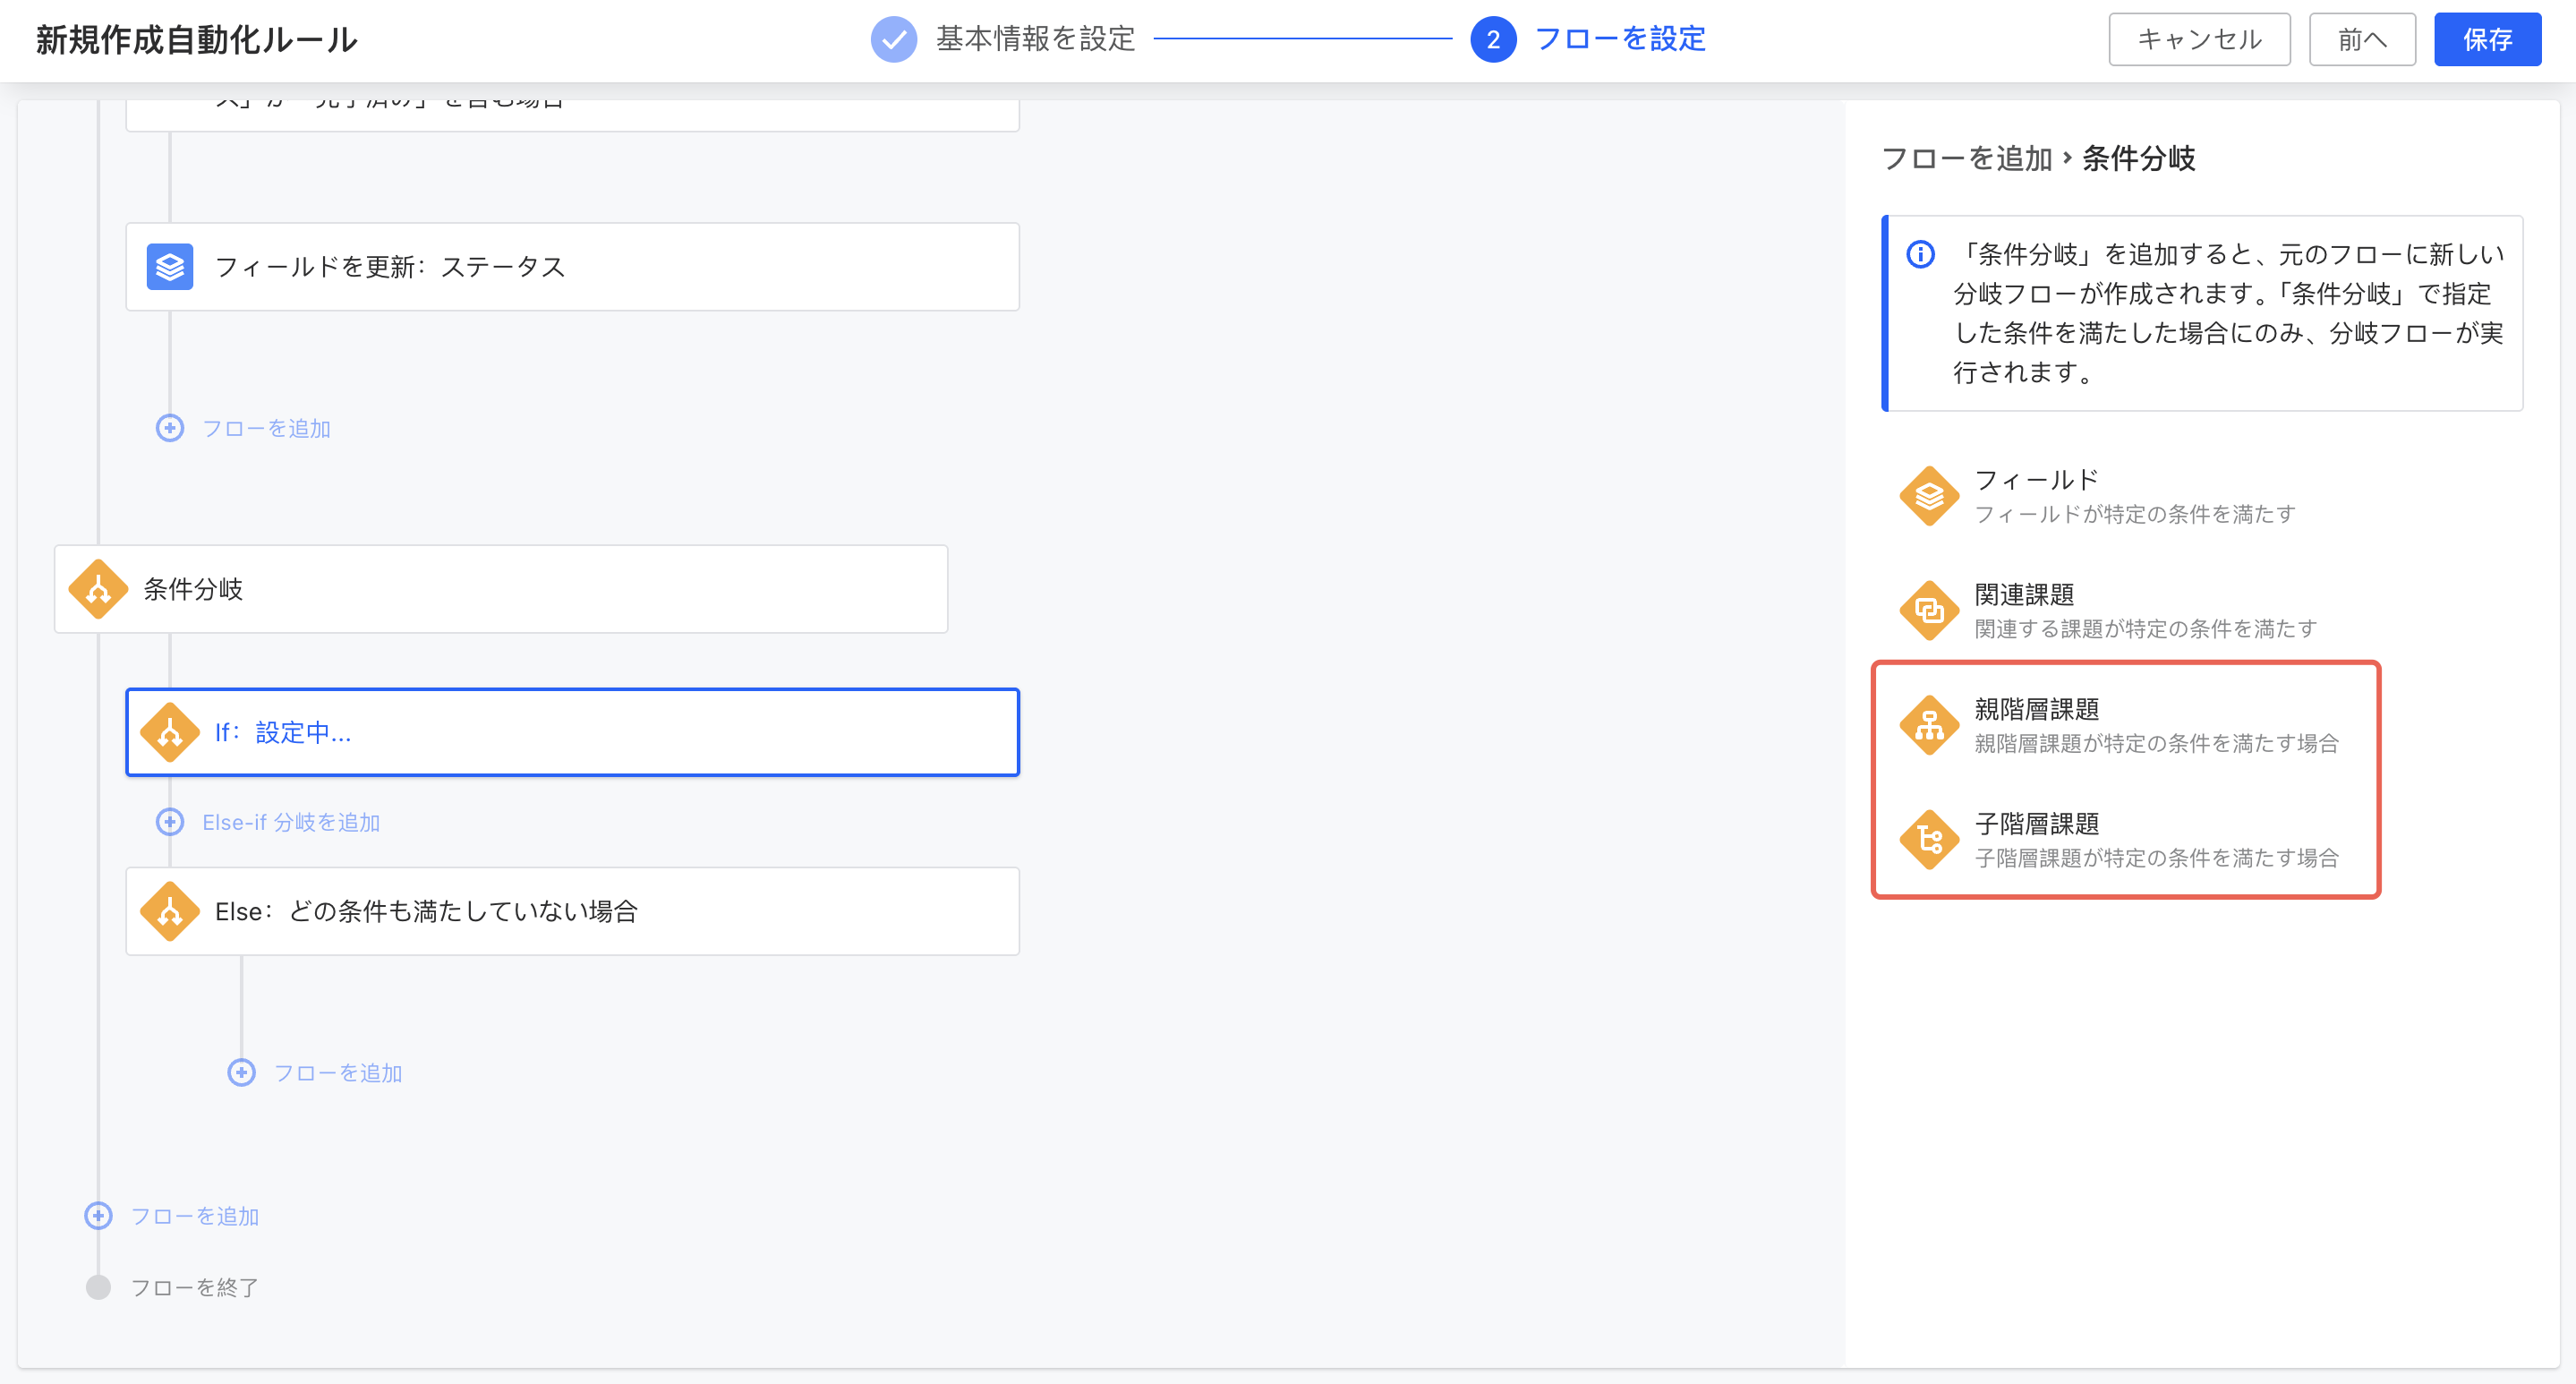Viewport: 2576px width, 1384px height.
Task: Click フローを追加 under the Else branch
Action: (337, 1073)
